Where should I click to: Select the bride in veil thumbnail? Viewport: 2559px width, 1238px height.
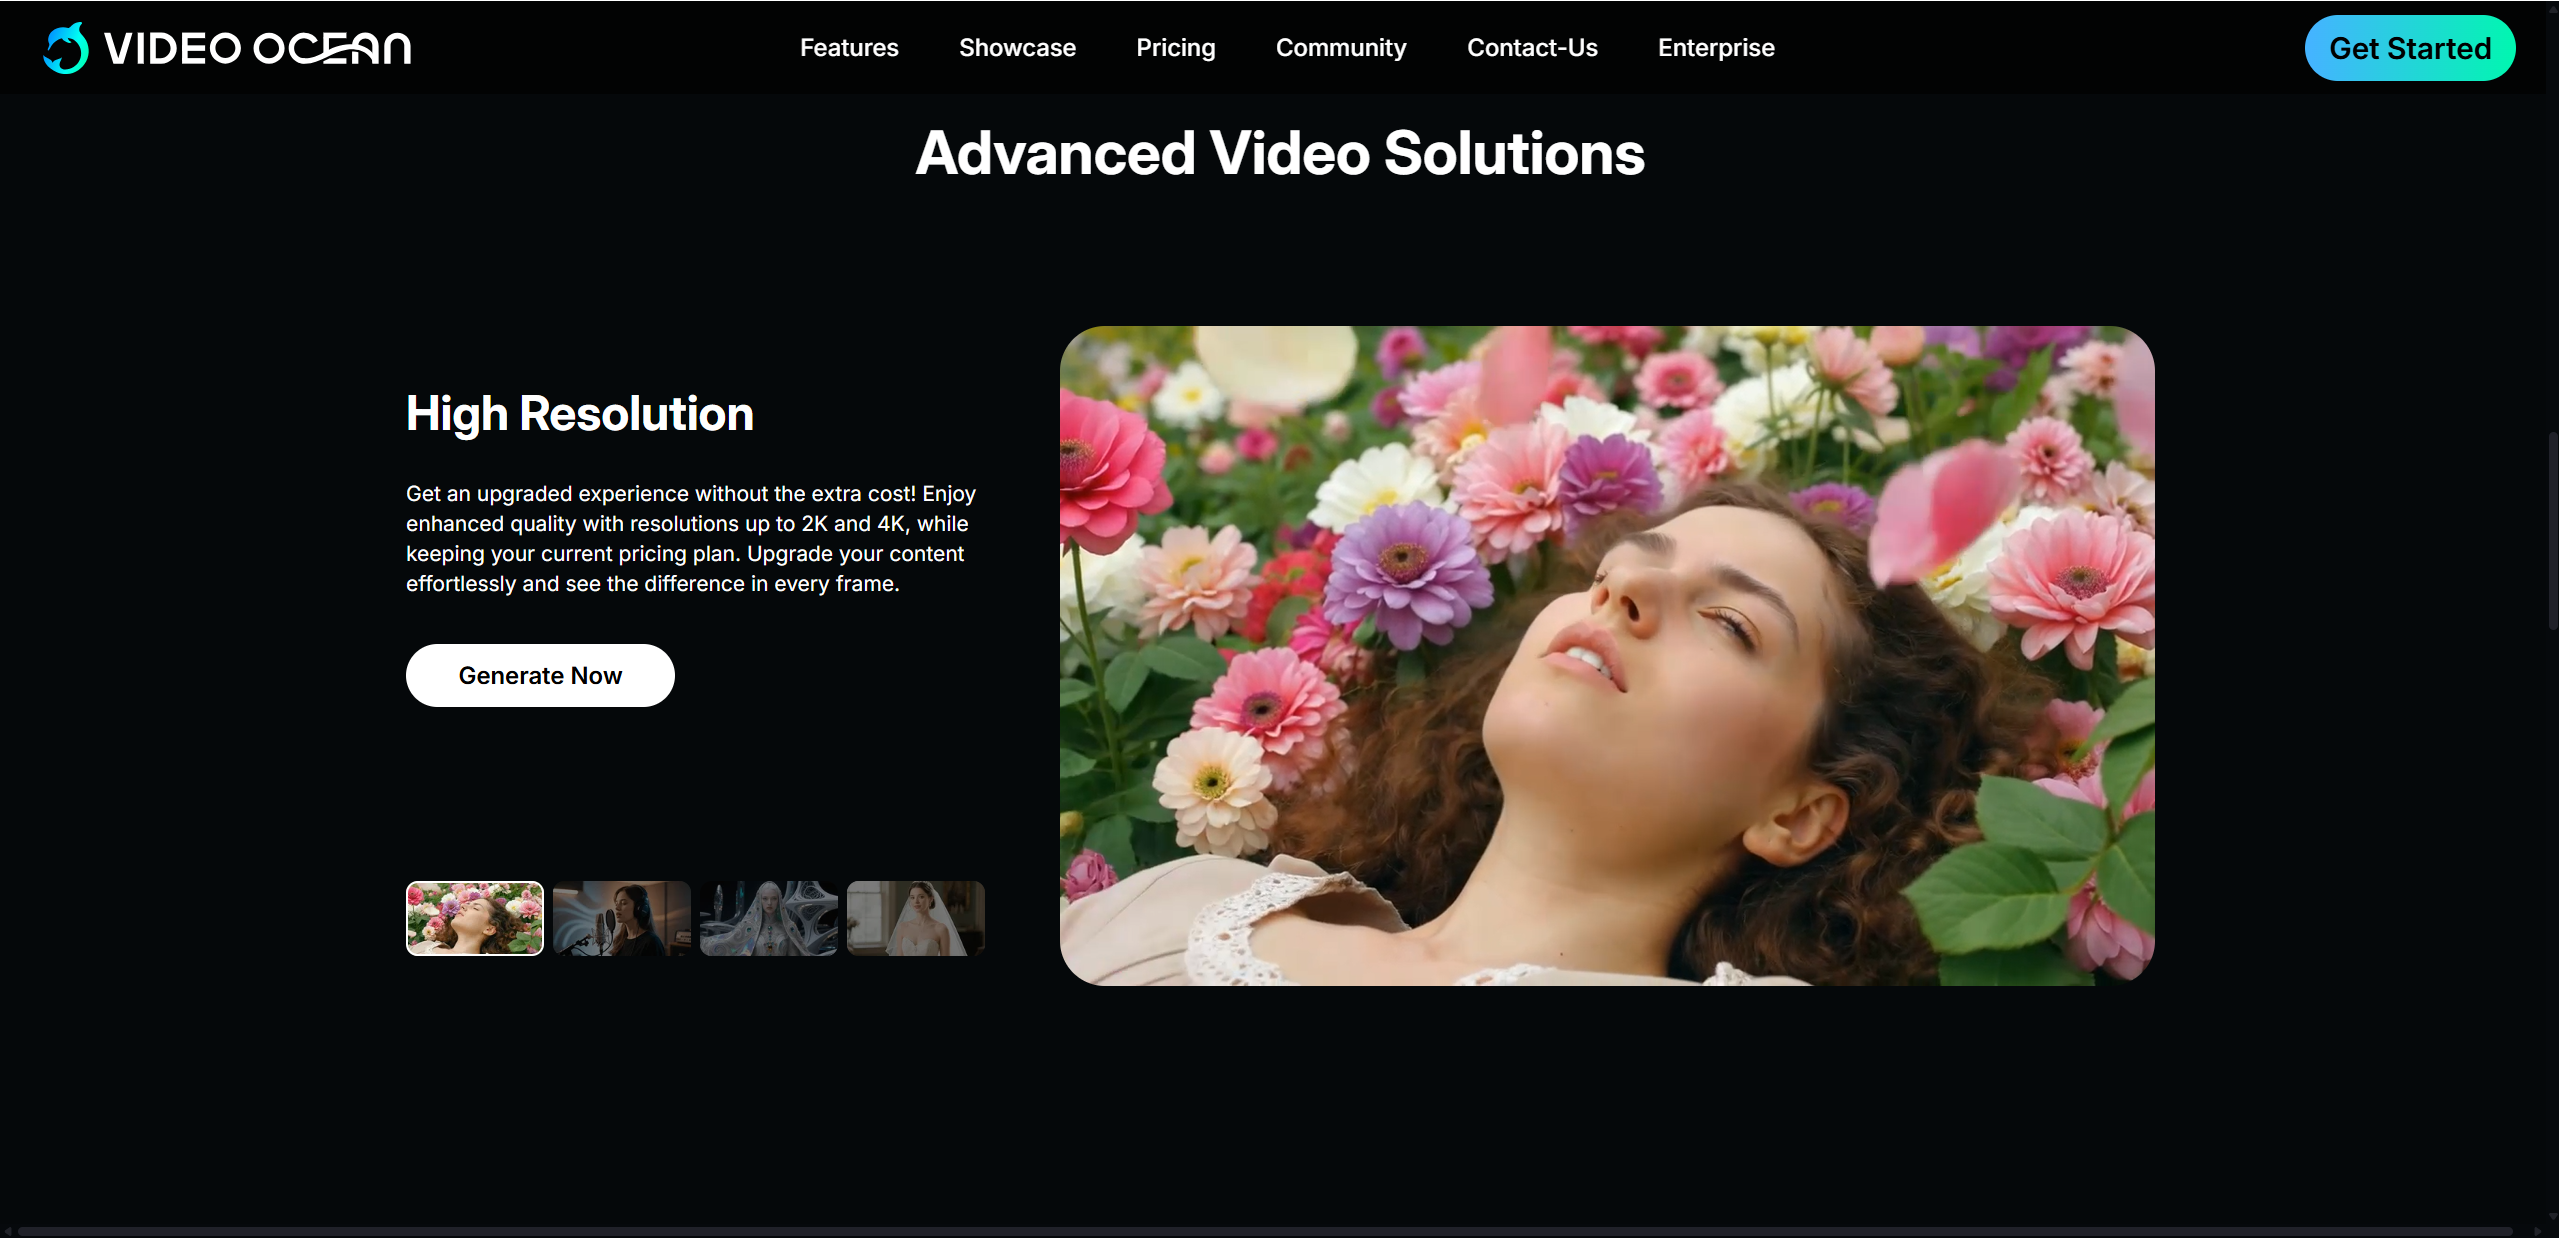[x=915, y=918]
